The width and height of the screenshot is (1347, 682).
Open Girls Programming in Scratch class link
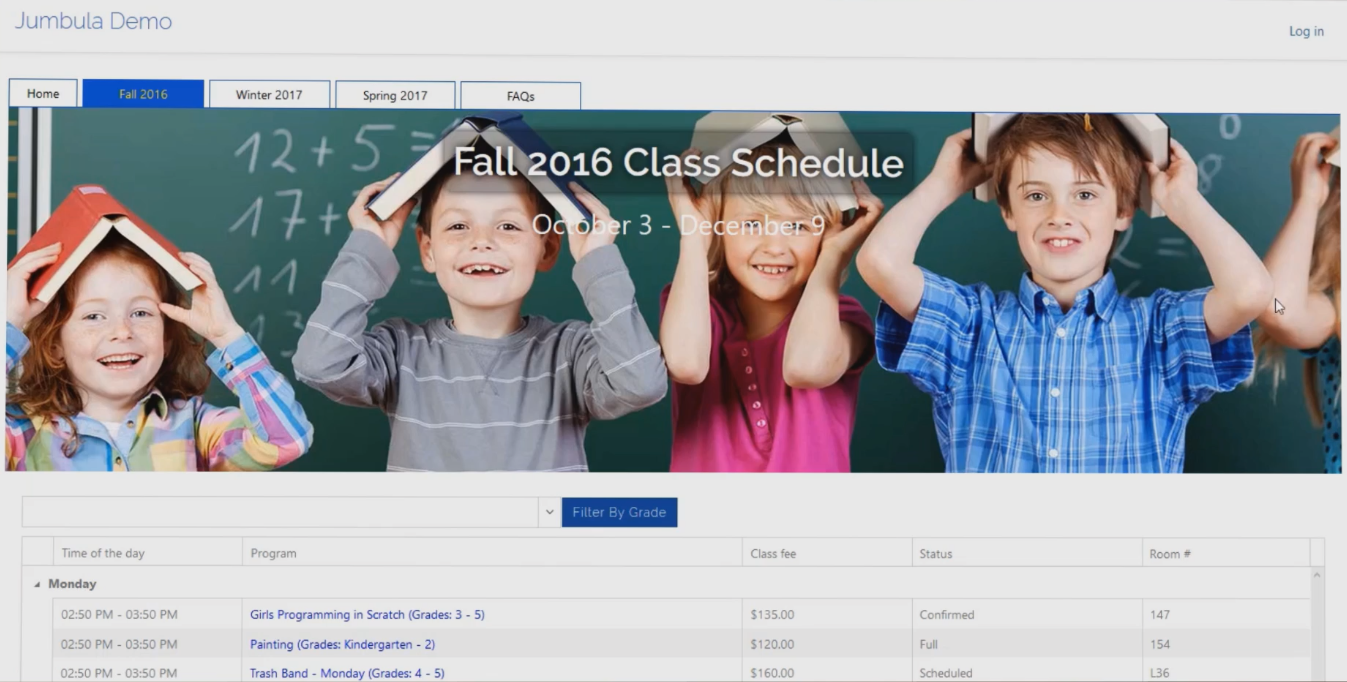pos(367,614)
